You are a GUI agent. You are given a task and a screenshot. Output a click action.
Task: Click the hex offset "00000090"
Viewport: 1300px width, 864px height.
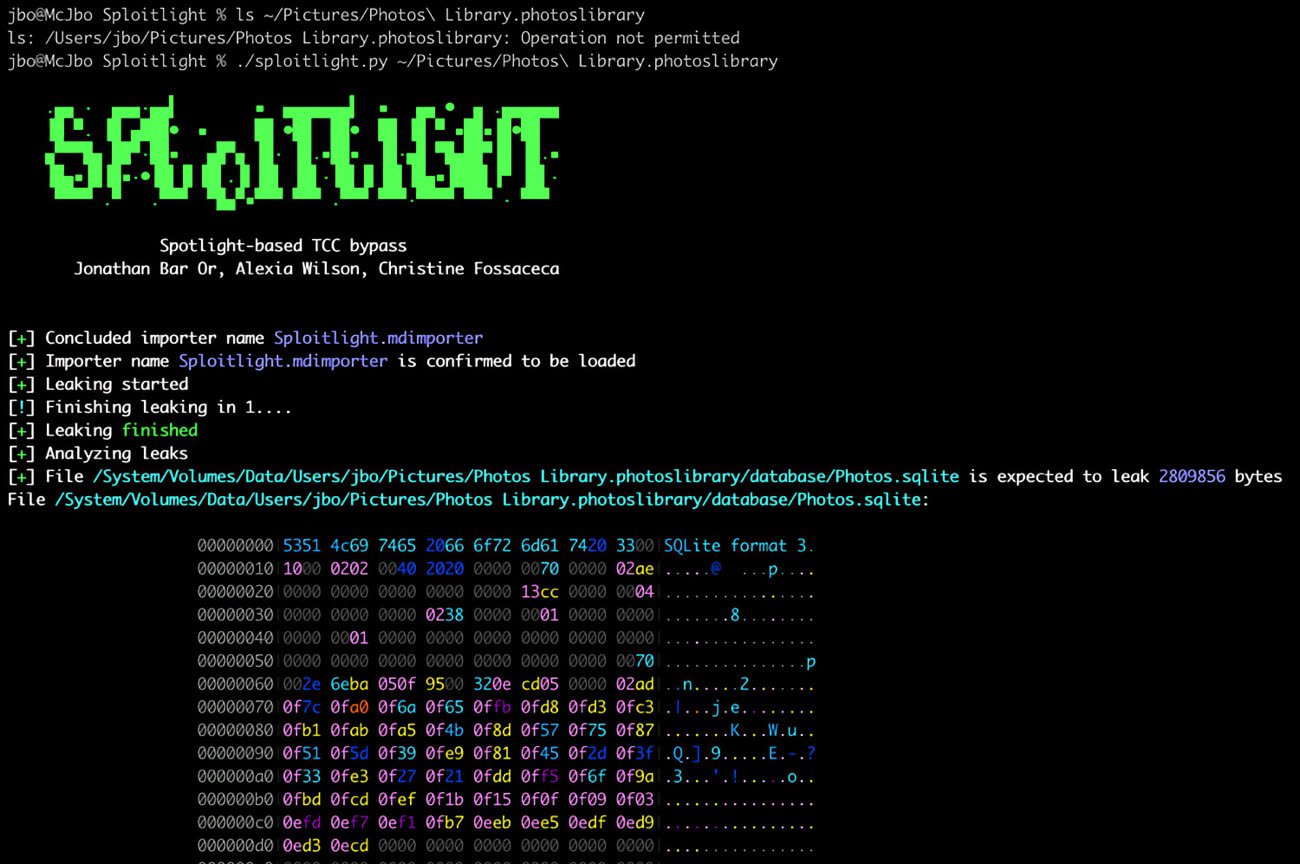point(235,754)
